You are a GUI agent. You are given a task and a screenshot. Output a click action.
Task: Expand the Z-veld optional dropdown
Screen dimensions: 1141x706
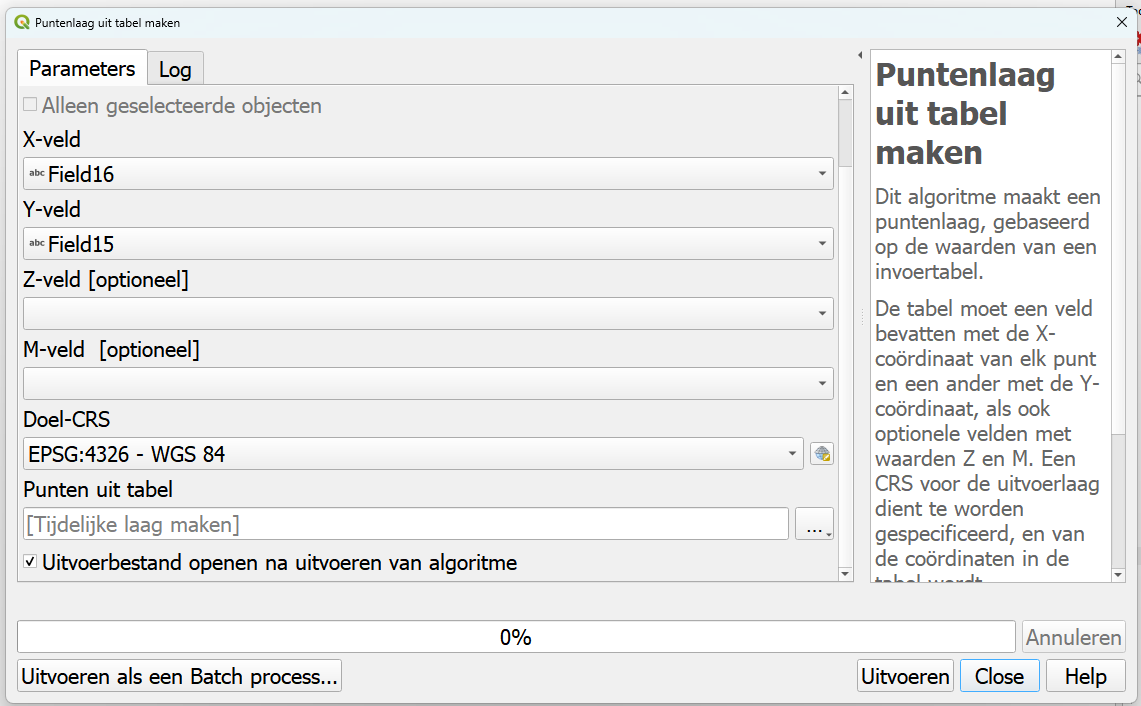click(428, 313)
